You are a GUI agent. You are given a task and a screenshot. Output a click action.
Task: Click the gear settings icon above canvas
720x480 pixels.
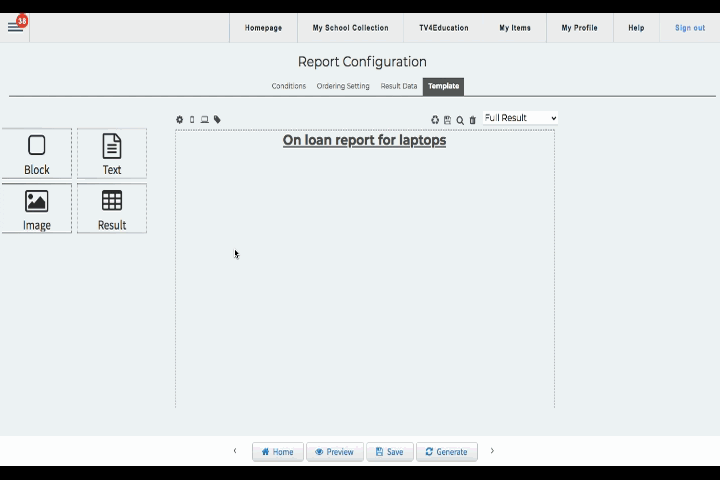pyautogui.click(x=180, y=120)
